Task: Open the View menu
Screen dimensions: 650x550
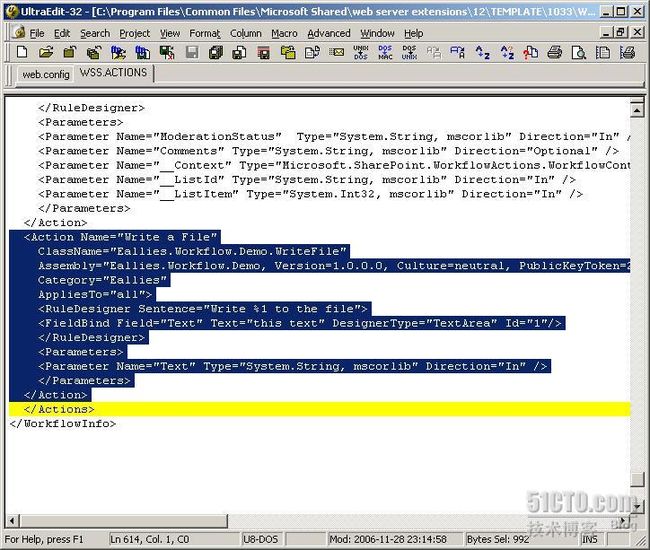Action: click(170, 33)
